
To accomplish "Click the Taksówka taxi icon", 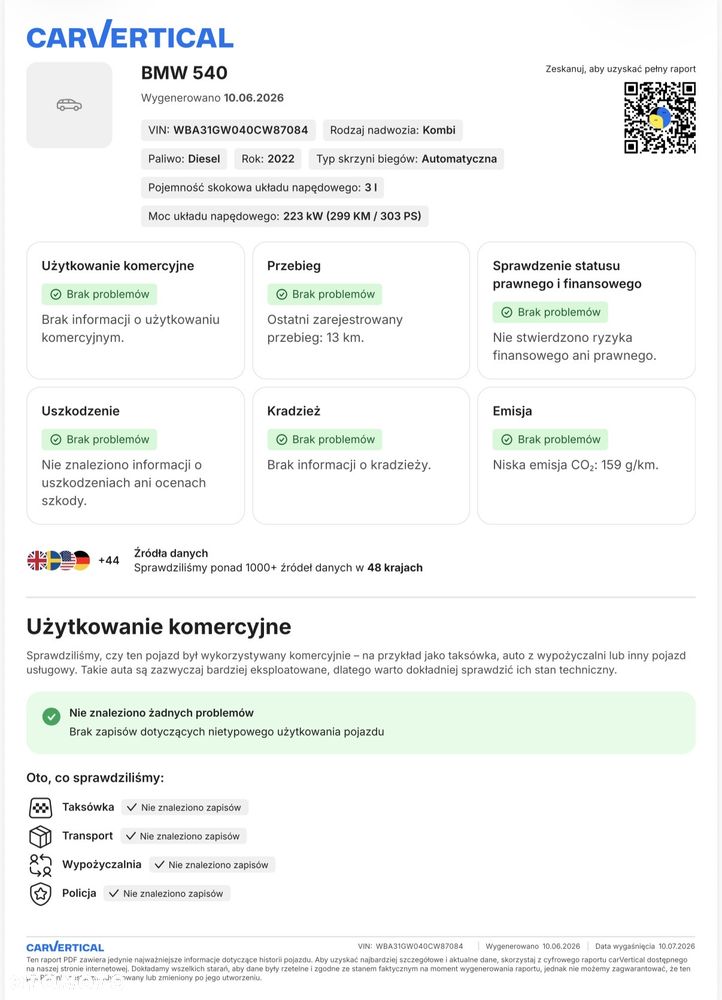I will 41,807.
